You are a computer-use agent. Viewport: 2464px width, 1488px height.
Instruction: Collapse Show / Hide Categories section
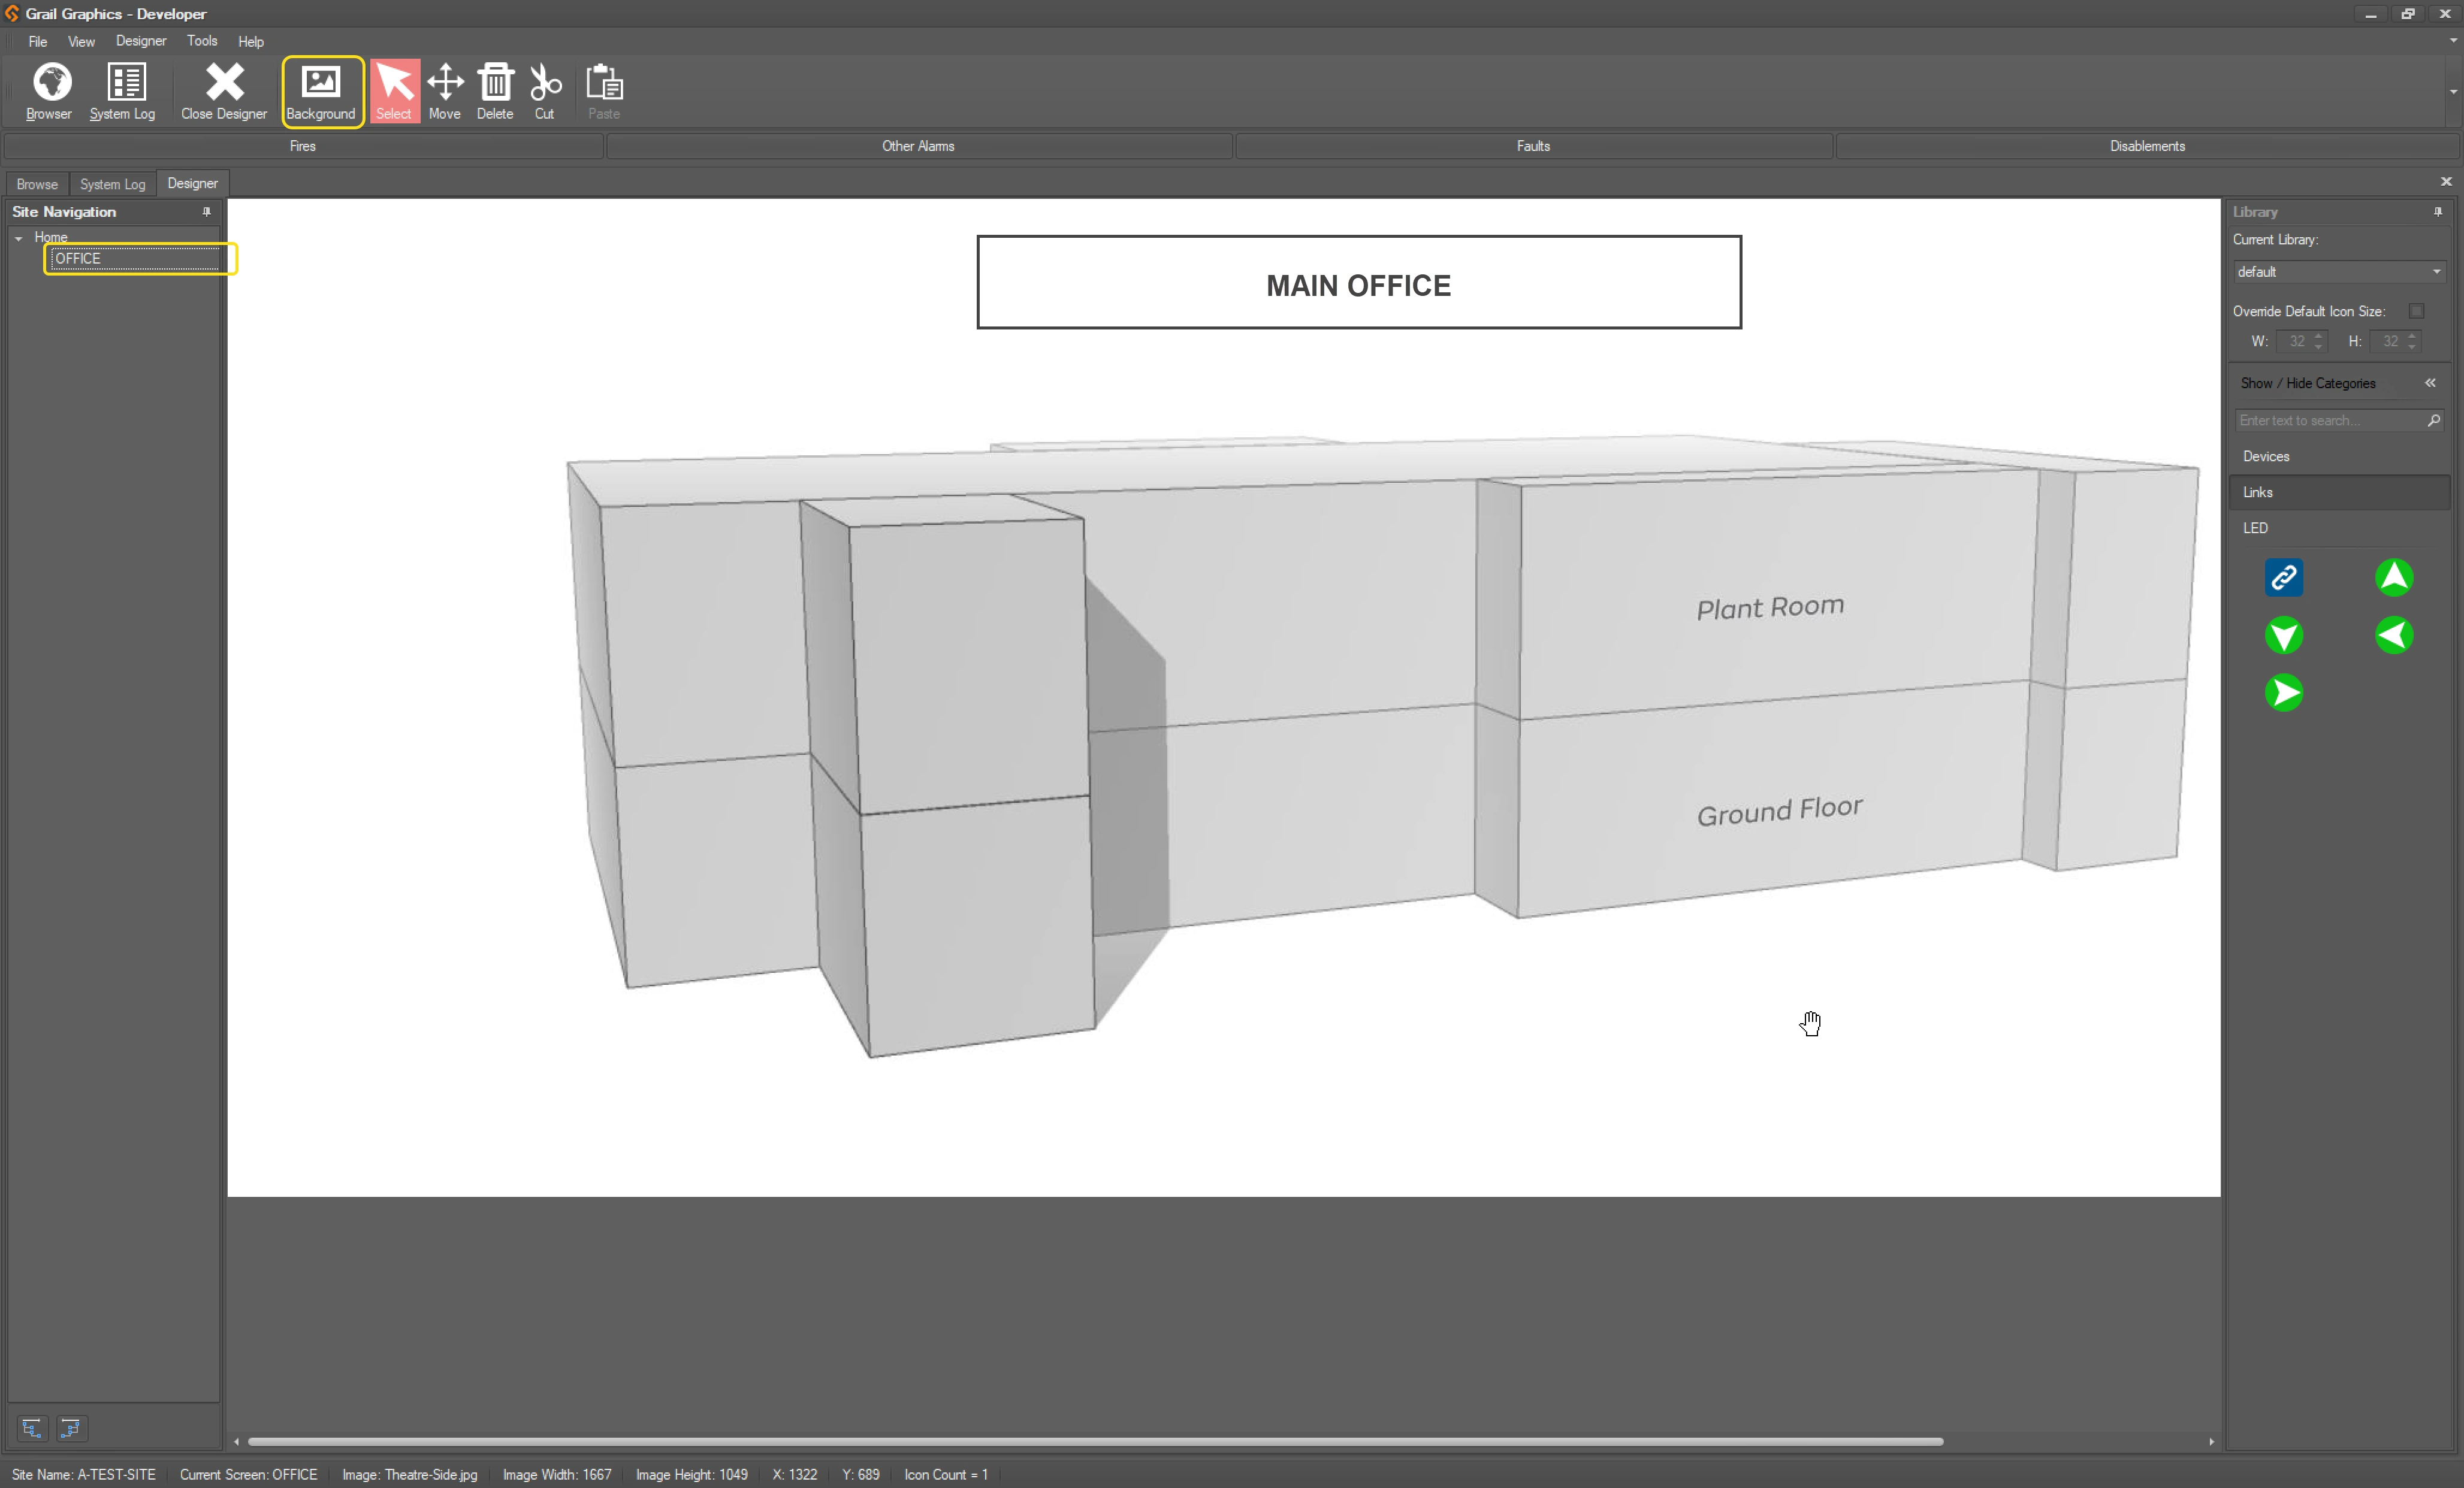click(2430, 383)
